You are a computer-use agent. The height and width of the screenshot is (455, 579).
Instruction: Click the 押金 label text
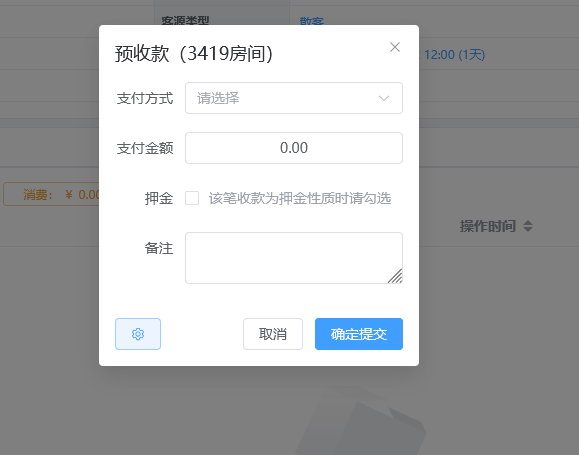click(159, 198)
